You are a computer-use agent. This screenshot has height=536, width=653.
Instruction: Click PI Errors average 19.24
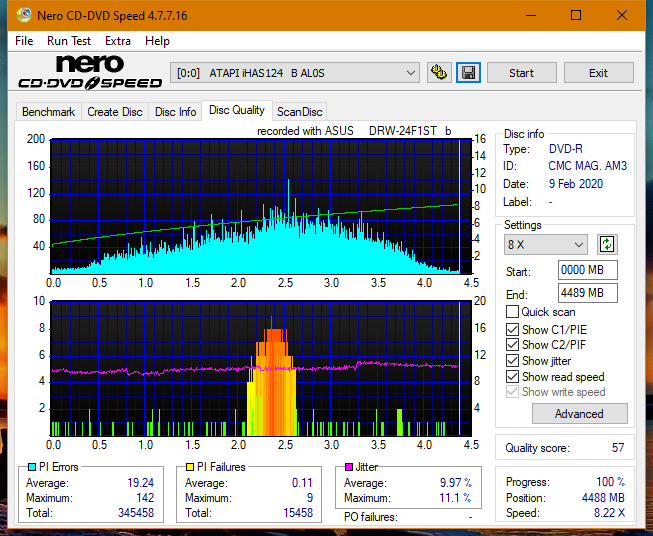click(x=140, y=483)
